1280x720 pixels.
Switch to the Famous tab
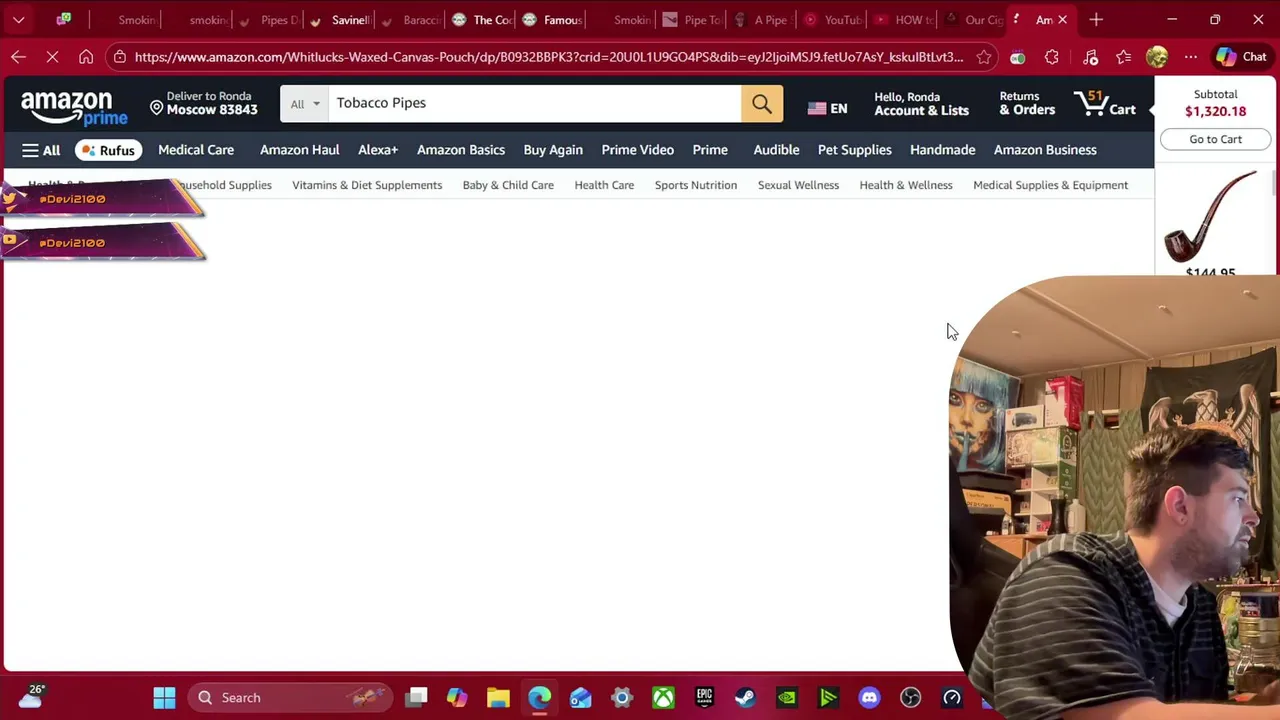[x=552, y=20]
